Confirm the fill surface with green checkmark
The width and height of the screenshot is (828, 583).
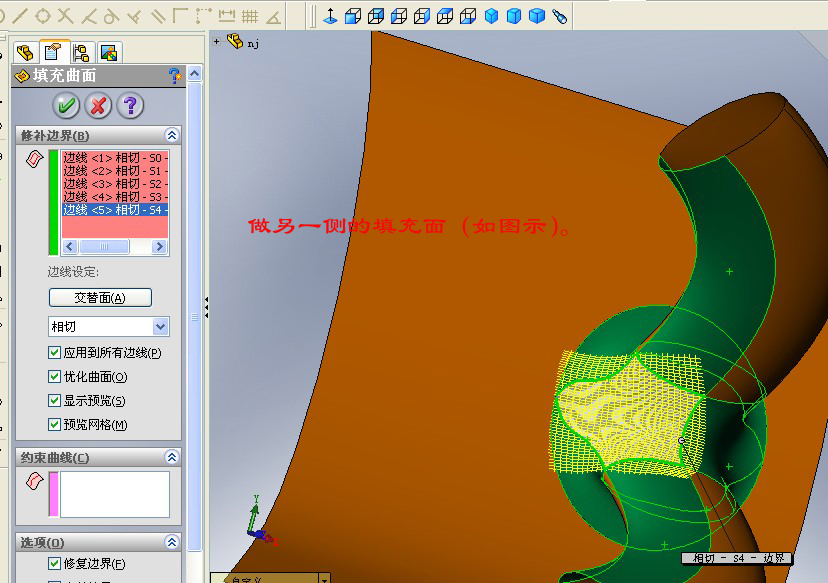pos(66,106)
